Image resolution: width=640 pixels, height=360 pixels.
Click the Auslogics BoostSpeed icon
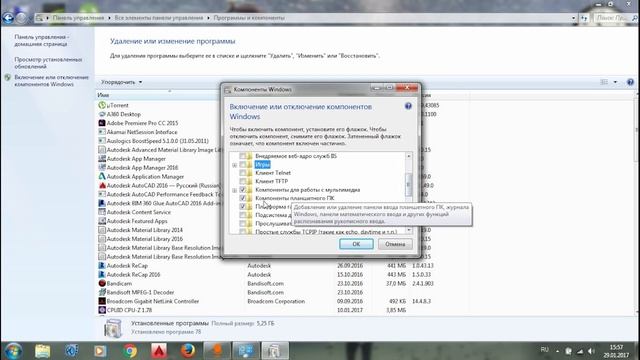click(102, 141)
